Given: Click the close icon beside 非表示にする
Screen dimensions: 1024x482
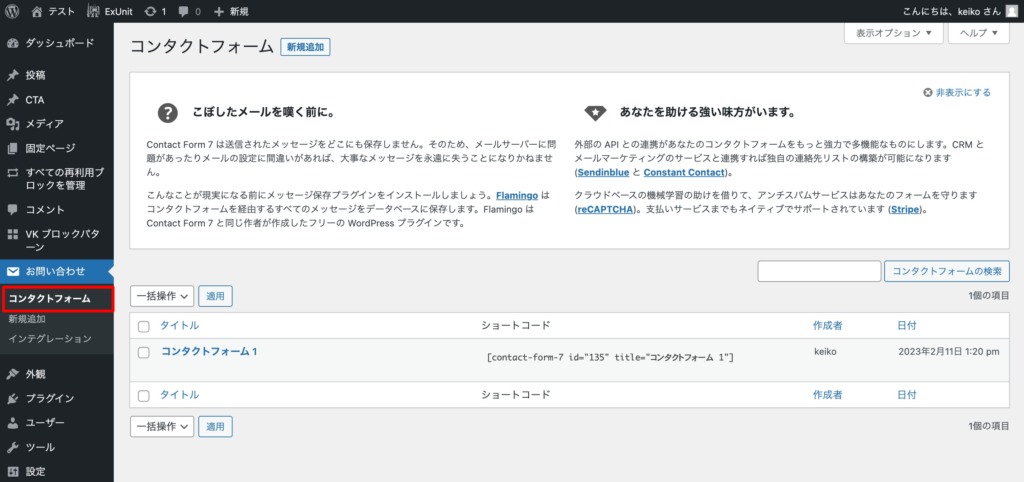Looking at the screenshot, I should click(x=927, y=93).
